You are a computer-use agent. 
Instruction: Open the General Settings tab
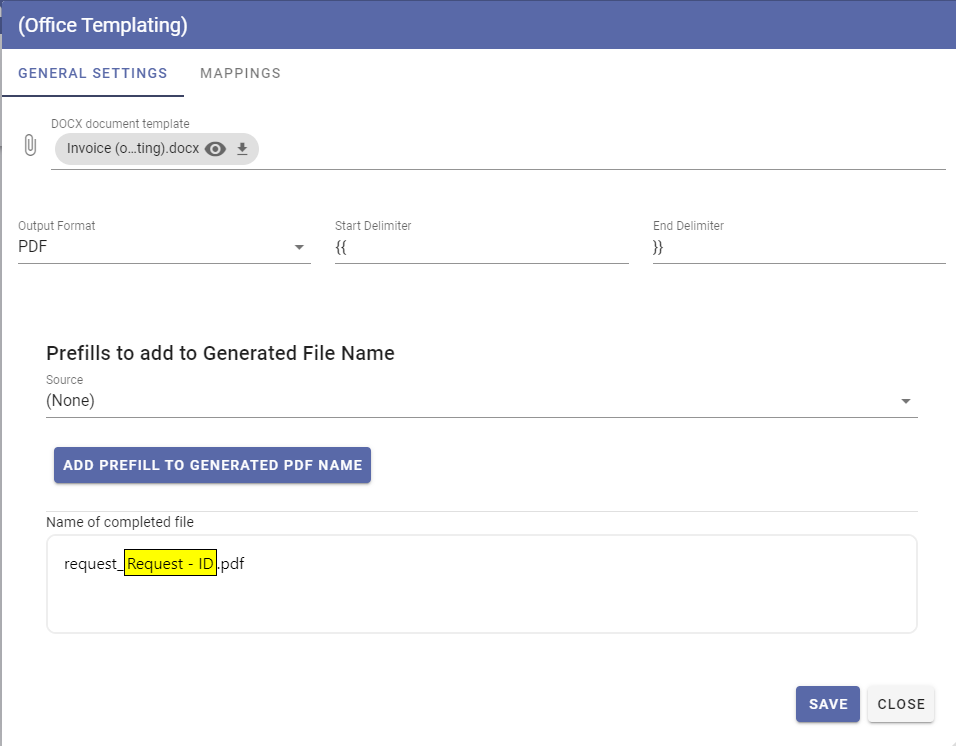[93, 73]
